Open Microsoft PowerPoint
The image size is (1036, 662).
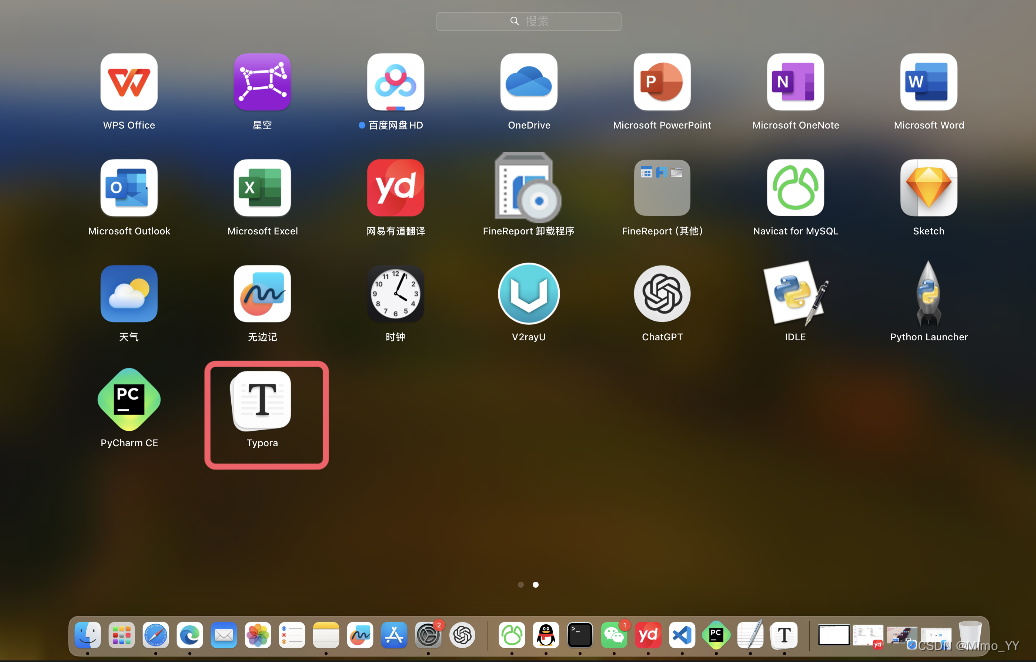pos(662,82)
